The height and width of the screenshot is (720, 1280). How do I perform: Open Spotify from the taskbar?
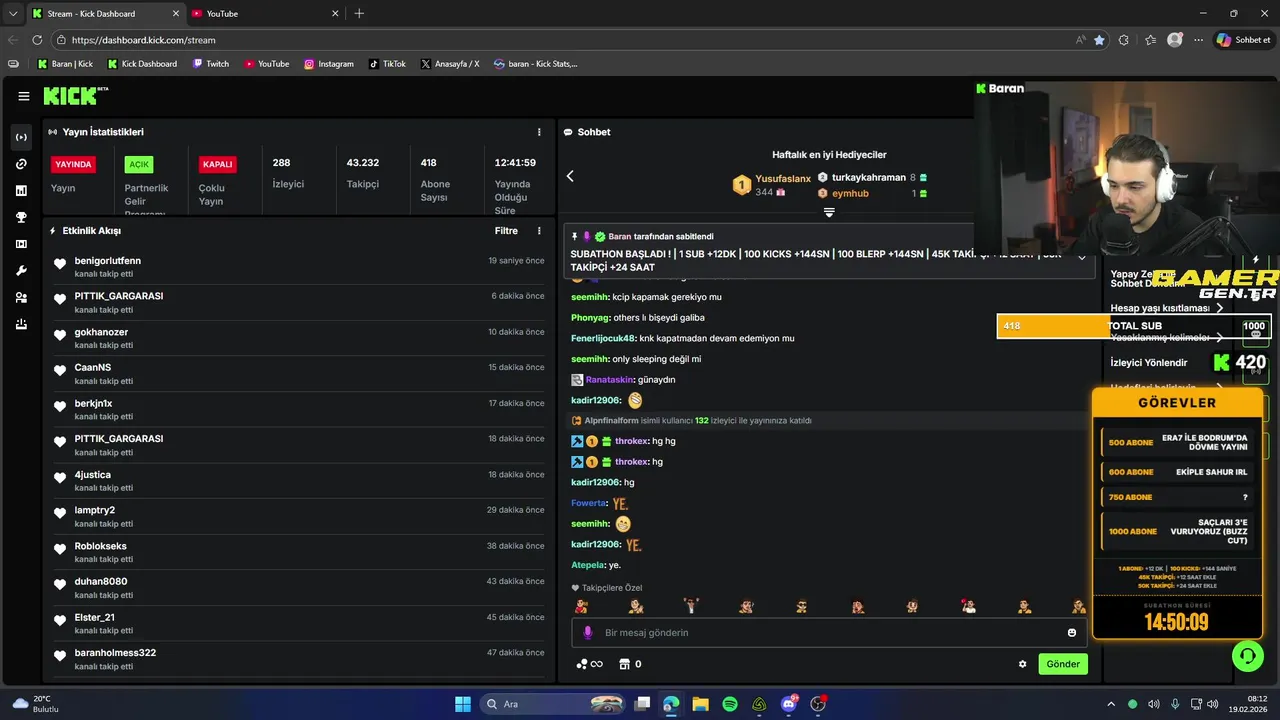point(730,704)
